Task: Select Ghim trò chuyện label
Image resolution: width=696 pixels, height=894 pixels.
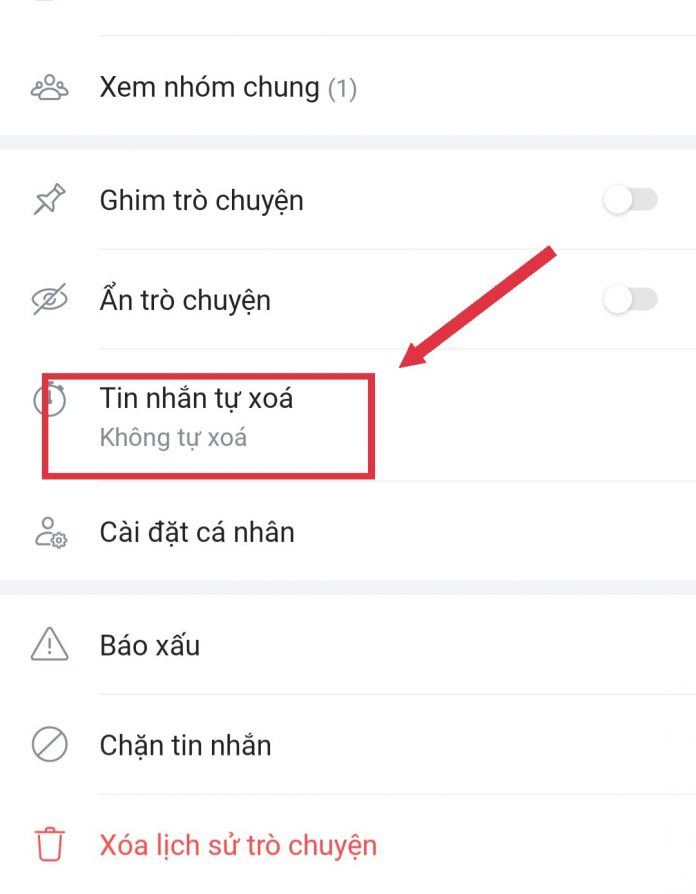Action: 201,201
